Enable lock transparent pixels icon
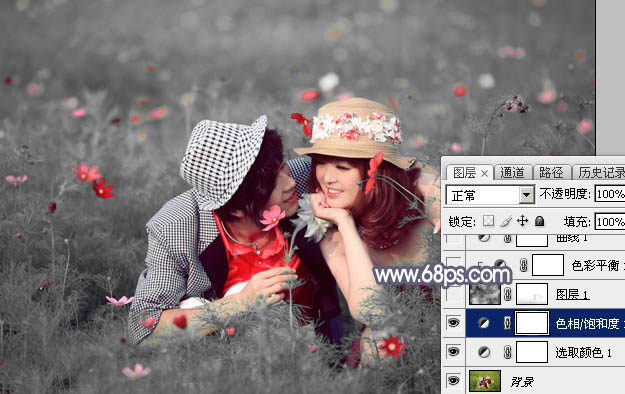This screenshot has width=625, height=394. tap(488, 221)
